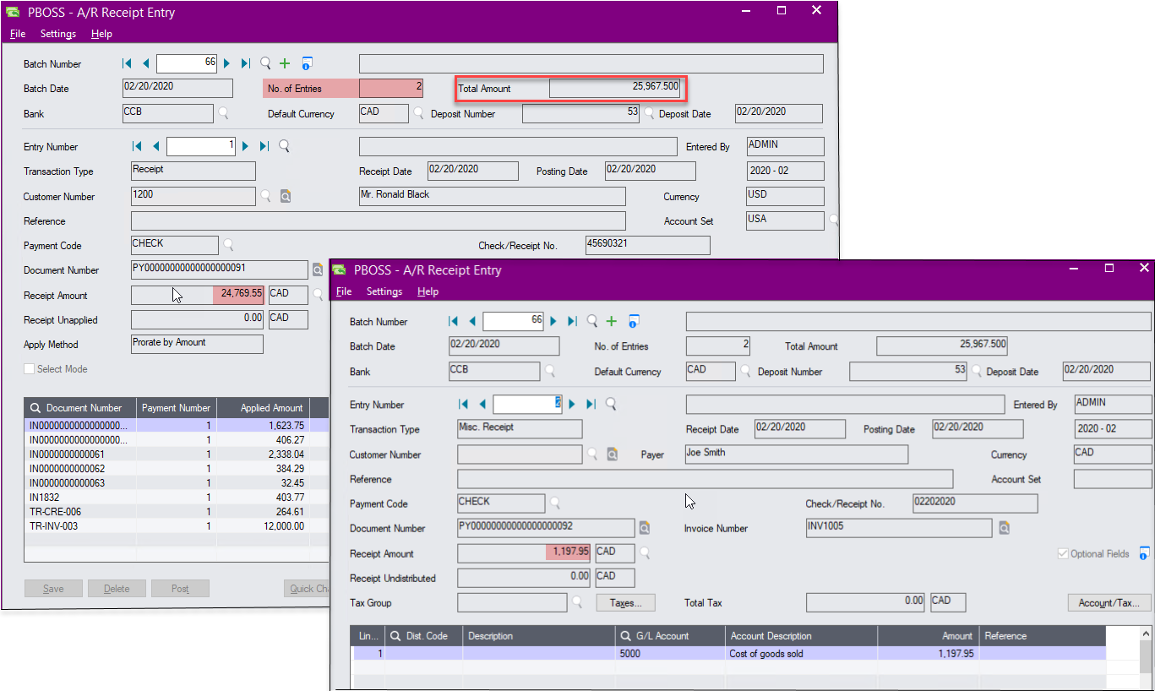Go to last batch in back window
1156x691 pixels.
pos(246,63)
